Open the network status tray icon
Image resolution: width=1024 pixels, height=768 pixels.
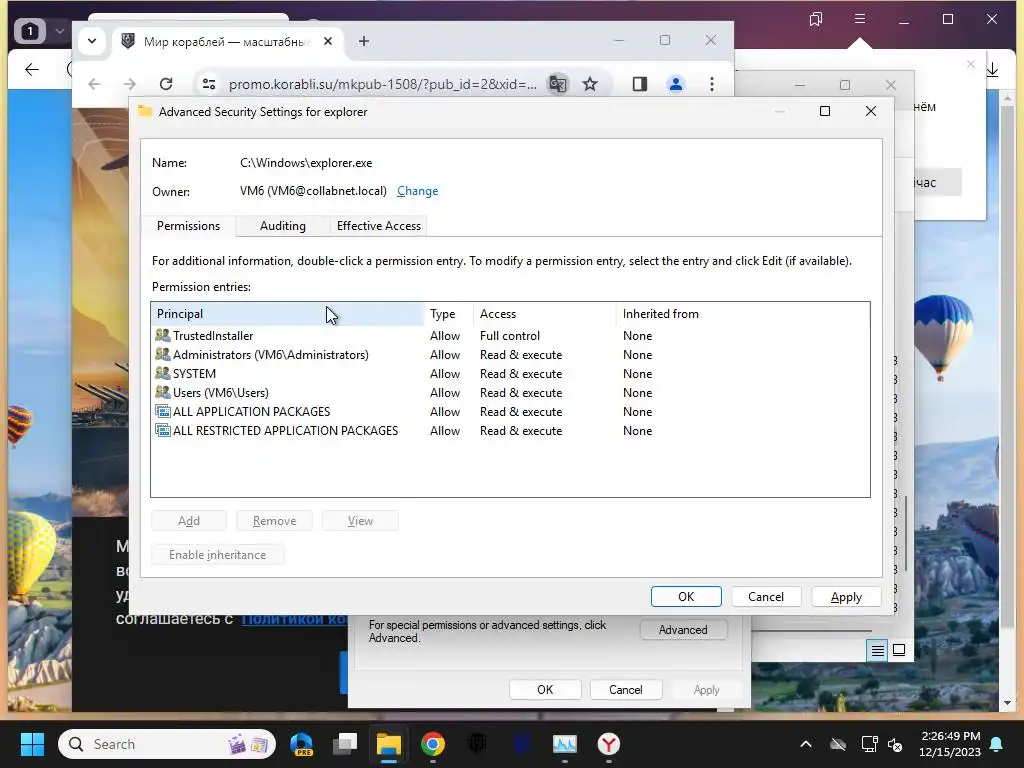click(x=870, y=744)
